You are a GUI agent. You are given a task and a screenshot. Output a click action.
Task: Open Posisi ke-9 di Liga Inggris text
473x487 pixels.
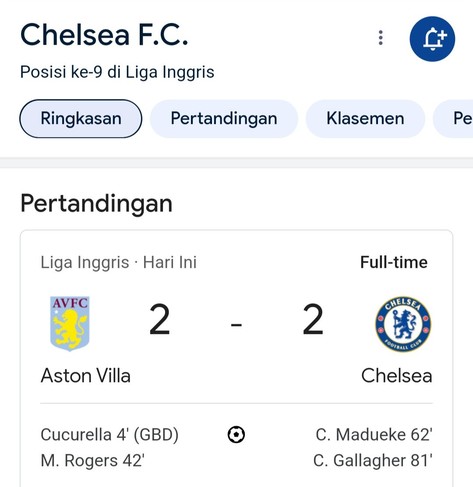tap(117, 72)
